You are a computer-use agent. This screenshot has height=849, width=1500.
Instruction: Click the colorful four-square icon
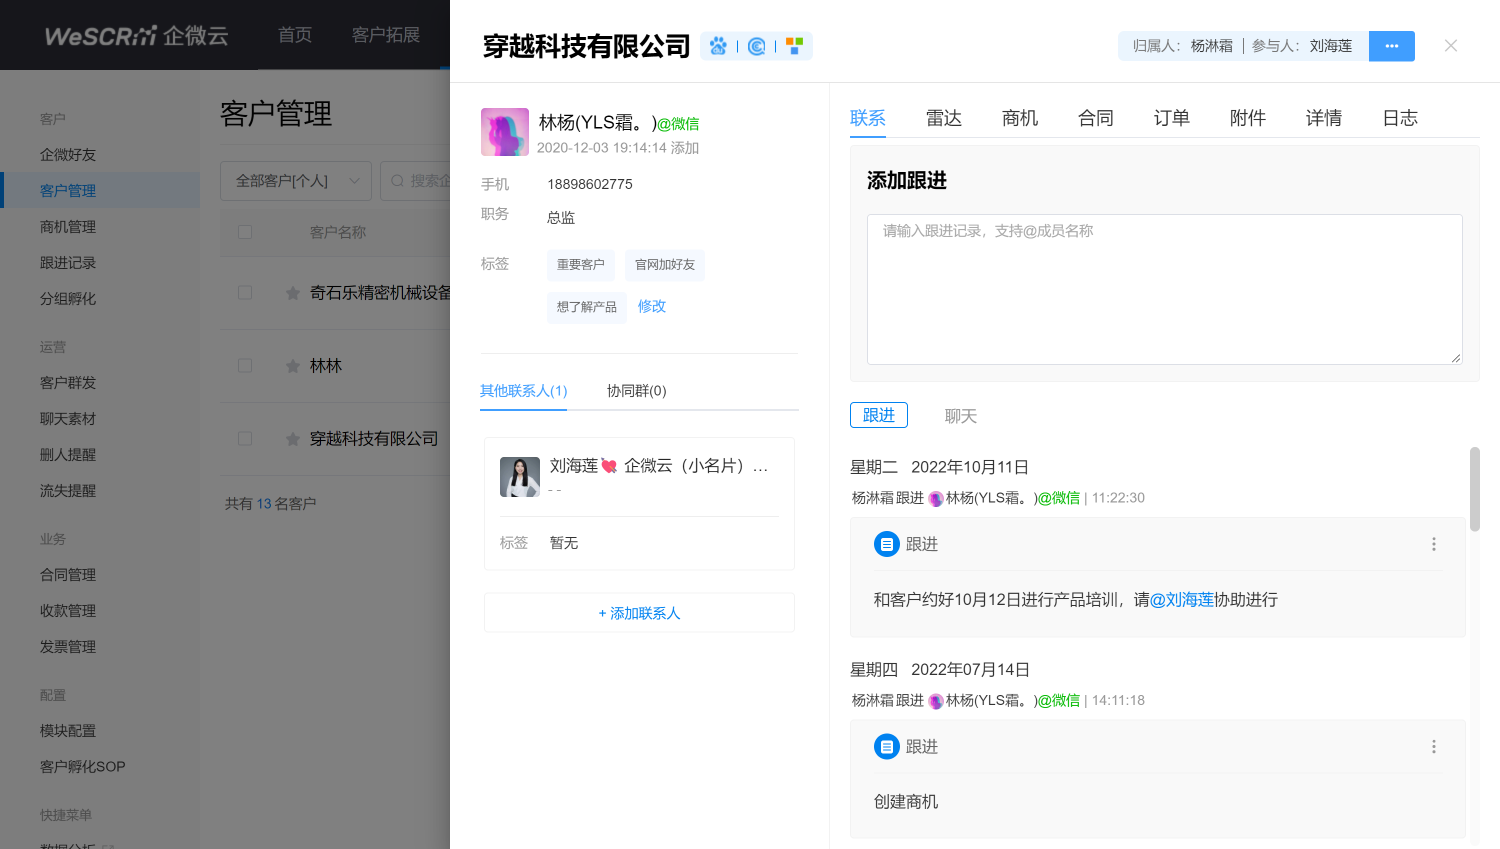794,46
